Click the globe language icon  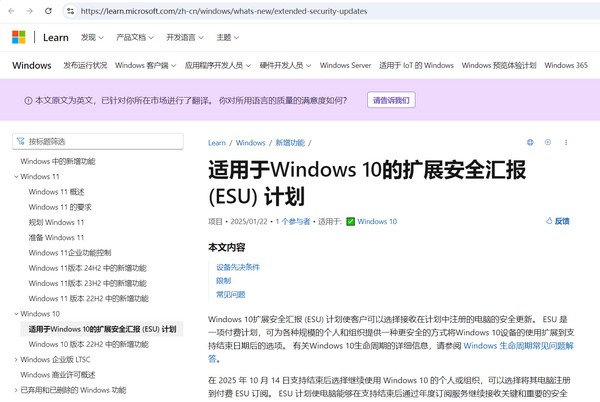coord(530,142)
